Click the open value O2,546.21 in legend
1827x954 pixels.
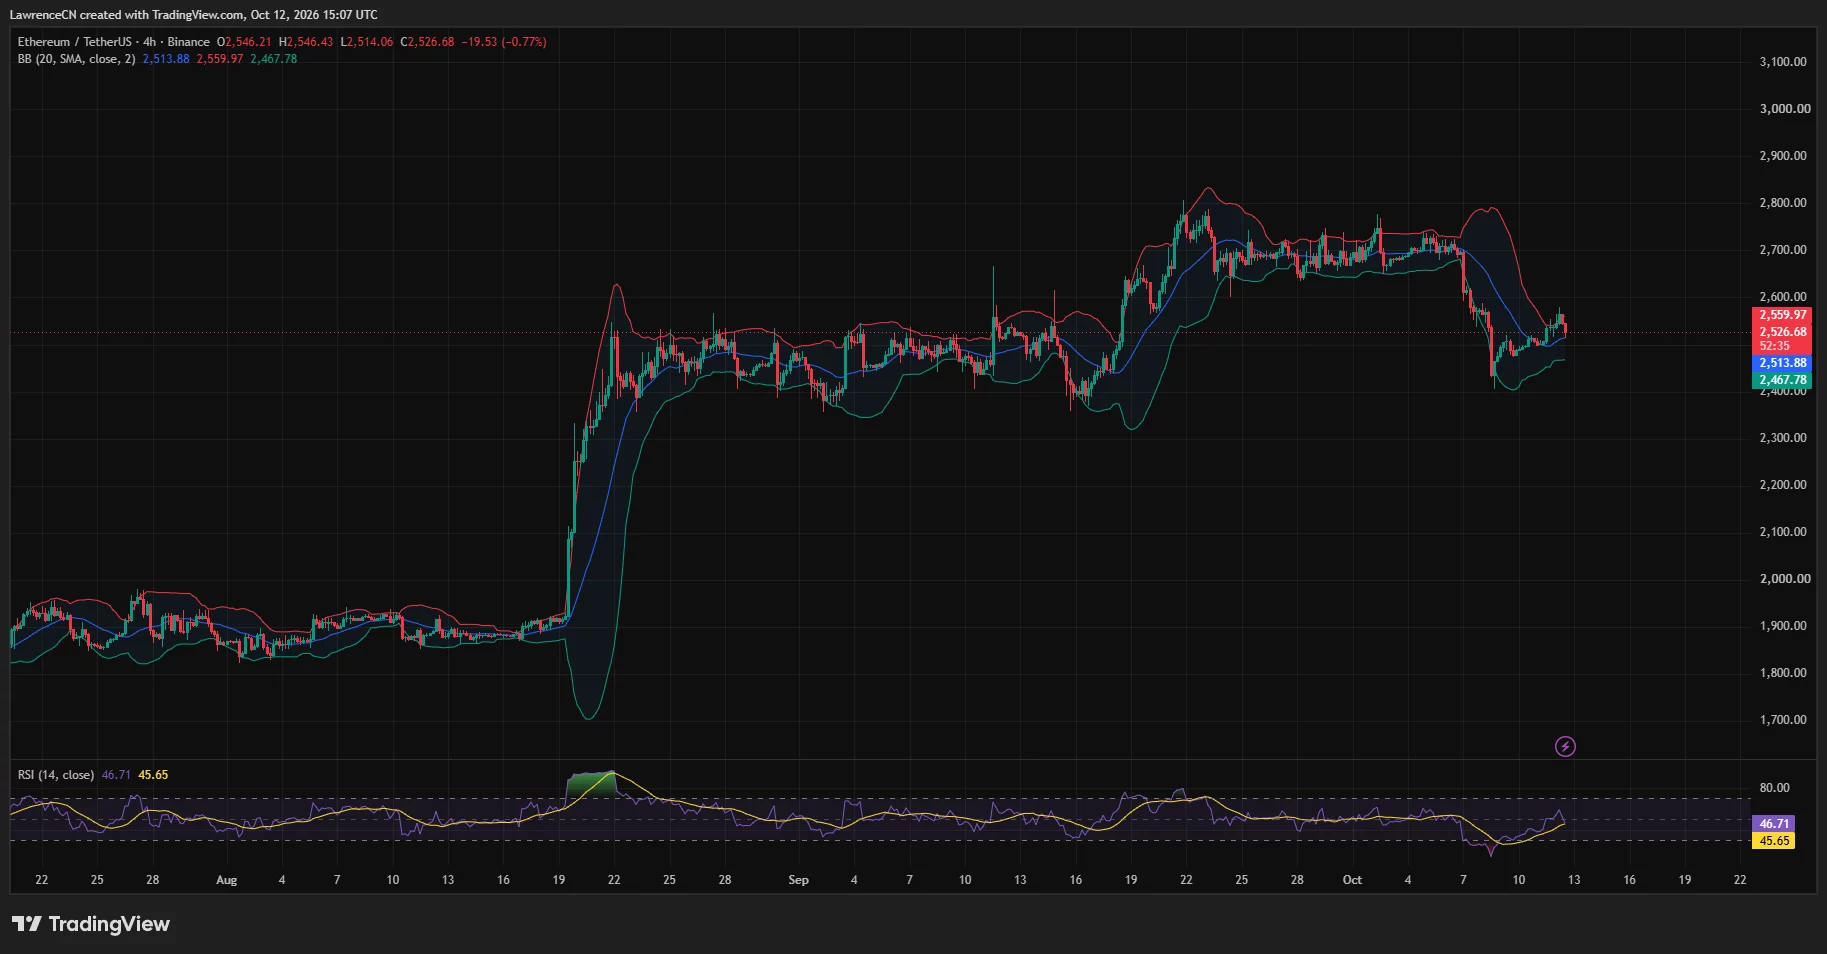click(x=244, y=42)
